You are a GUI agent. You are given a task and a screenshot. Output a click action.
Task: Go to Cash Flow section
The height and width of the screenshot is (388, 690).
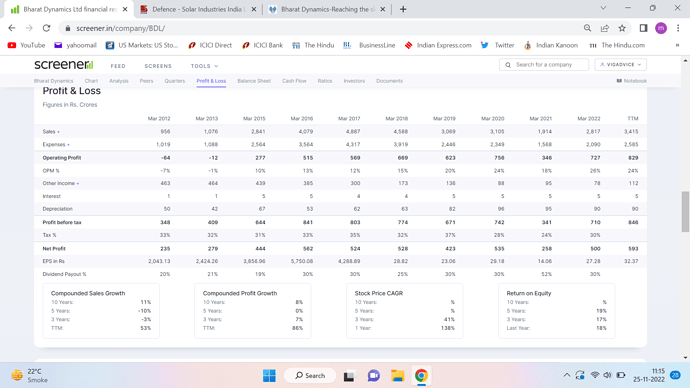tap(294, 81)
